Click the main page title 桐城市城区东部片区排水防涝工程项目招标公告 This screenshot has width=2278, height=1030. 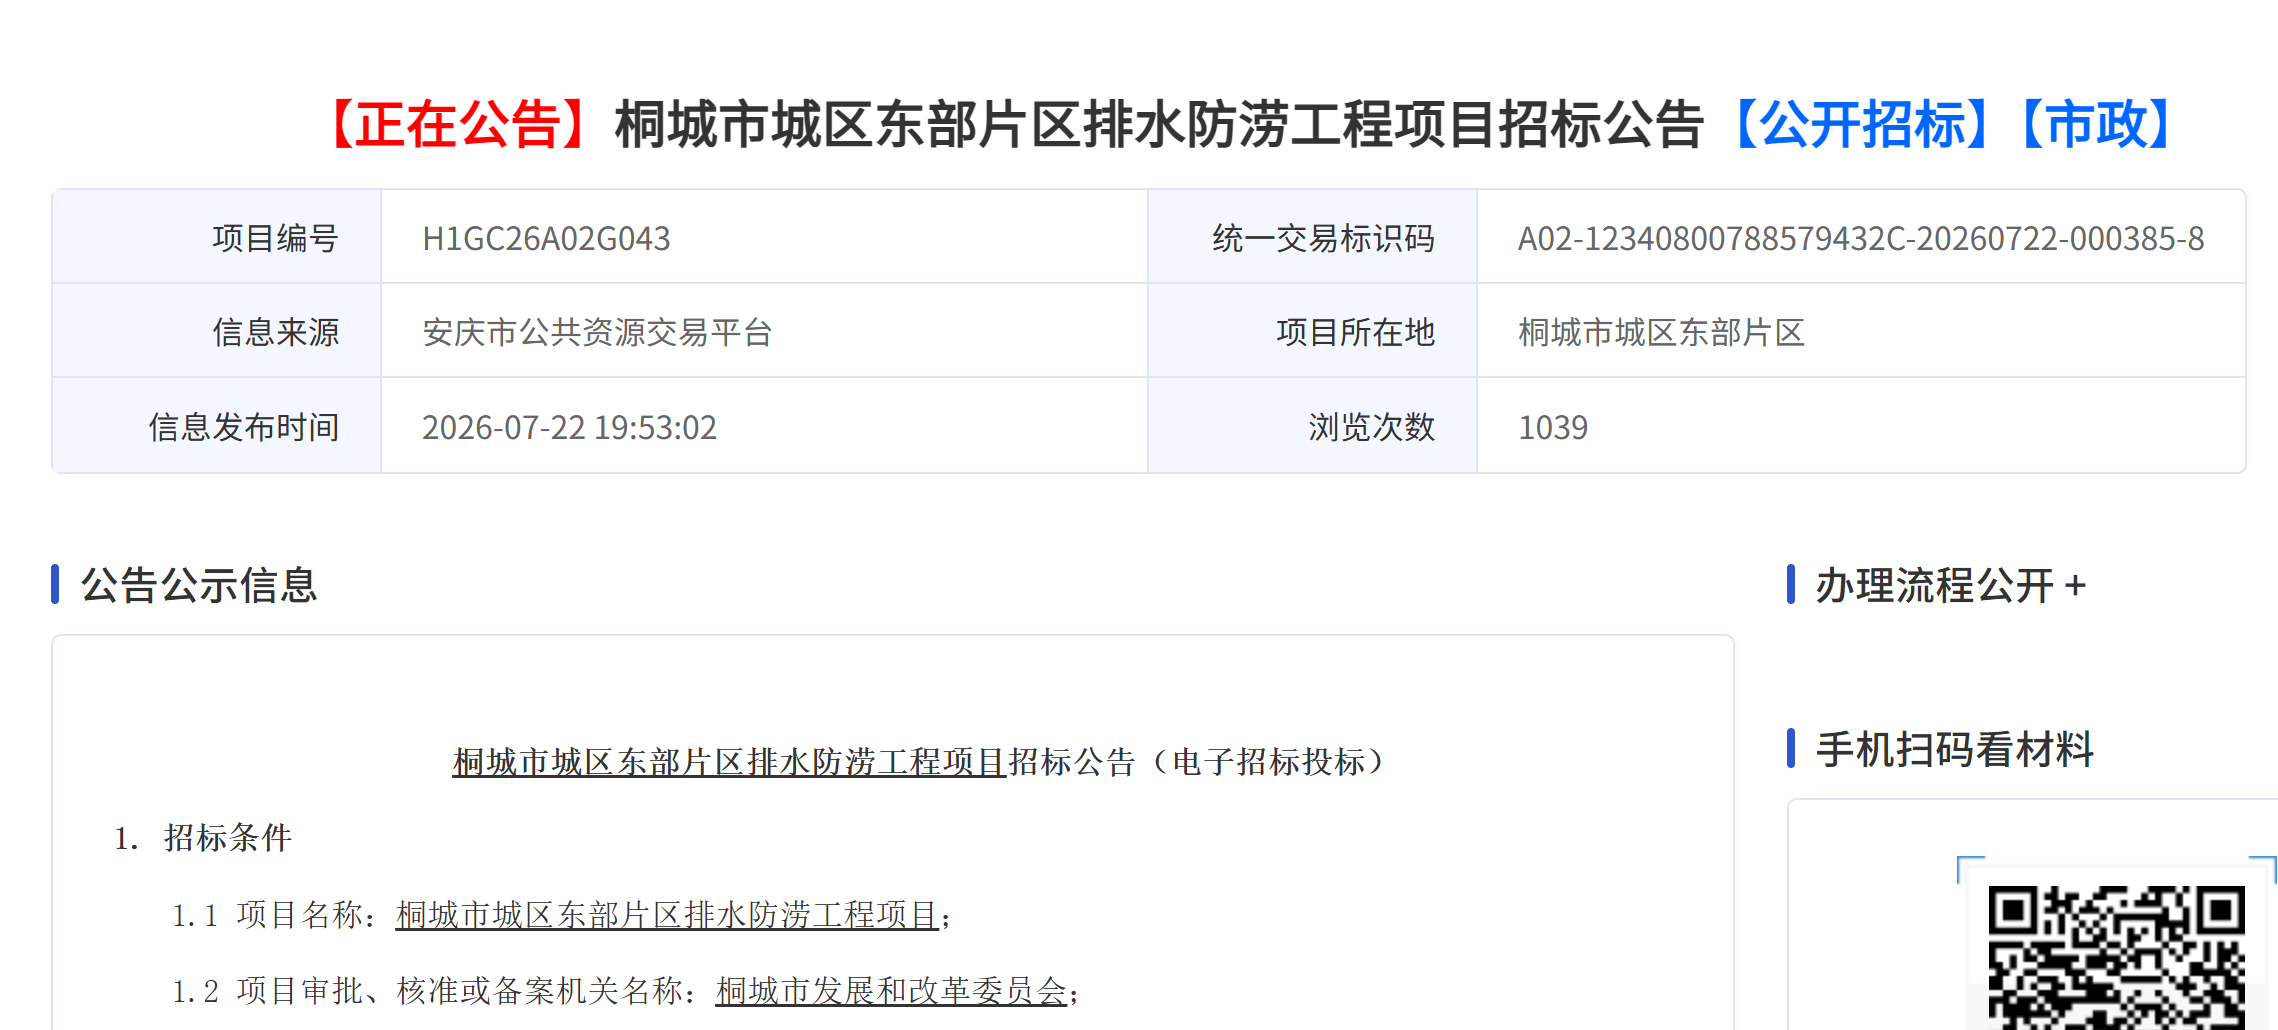tap(1160, 125)
